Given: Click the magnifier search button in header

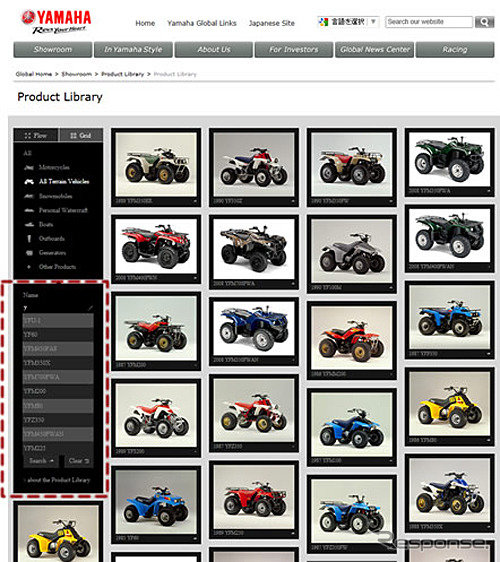Looking at the screenshot, I should pos(484,22).
